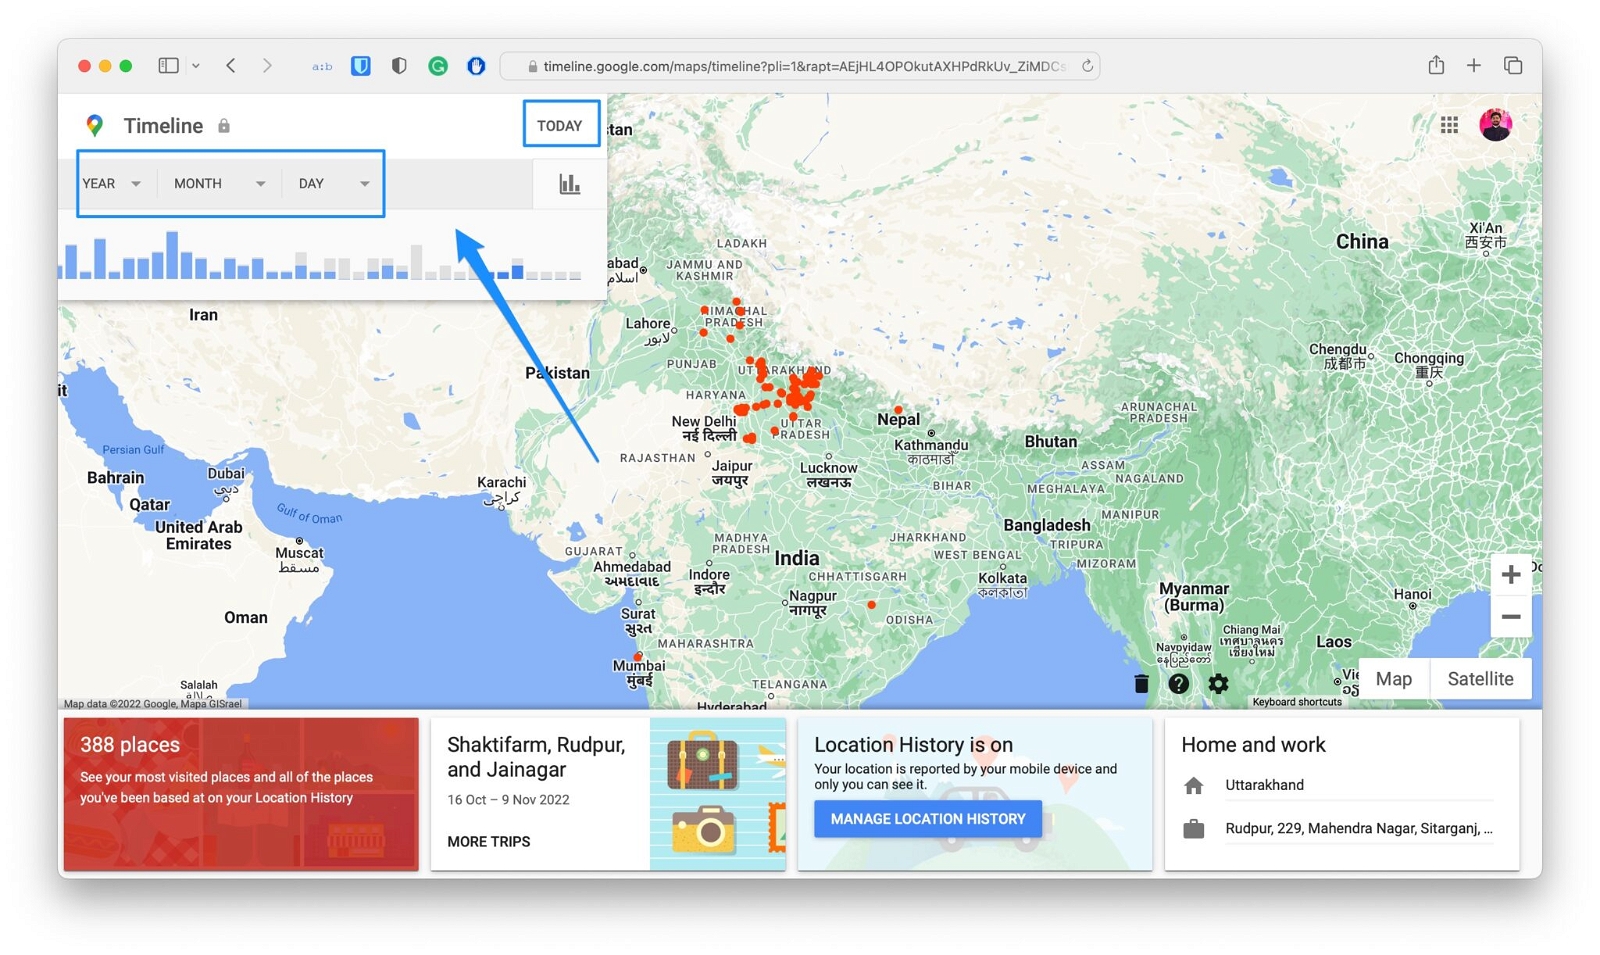This screenshot has height=955, width=1600.
Task: Show the tab overview
Action: click(1513, 66)
